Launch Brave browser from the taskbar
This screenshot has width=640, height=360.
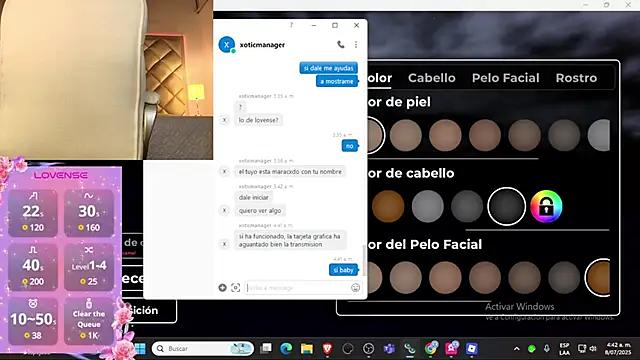(327, 348)
